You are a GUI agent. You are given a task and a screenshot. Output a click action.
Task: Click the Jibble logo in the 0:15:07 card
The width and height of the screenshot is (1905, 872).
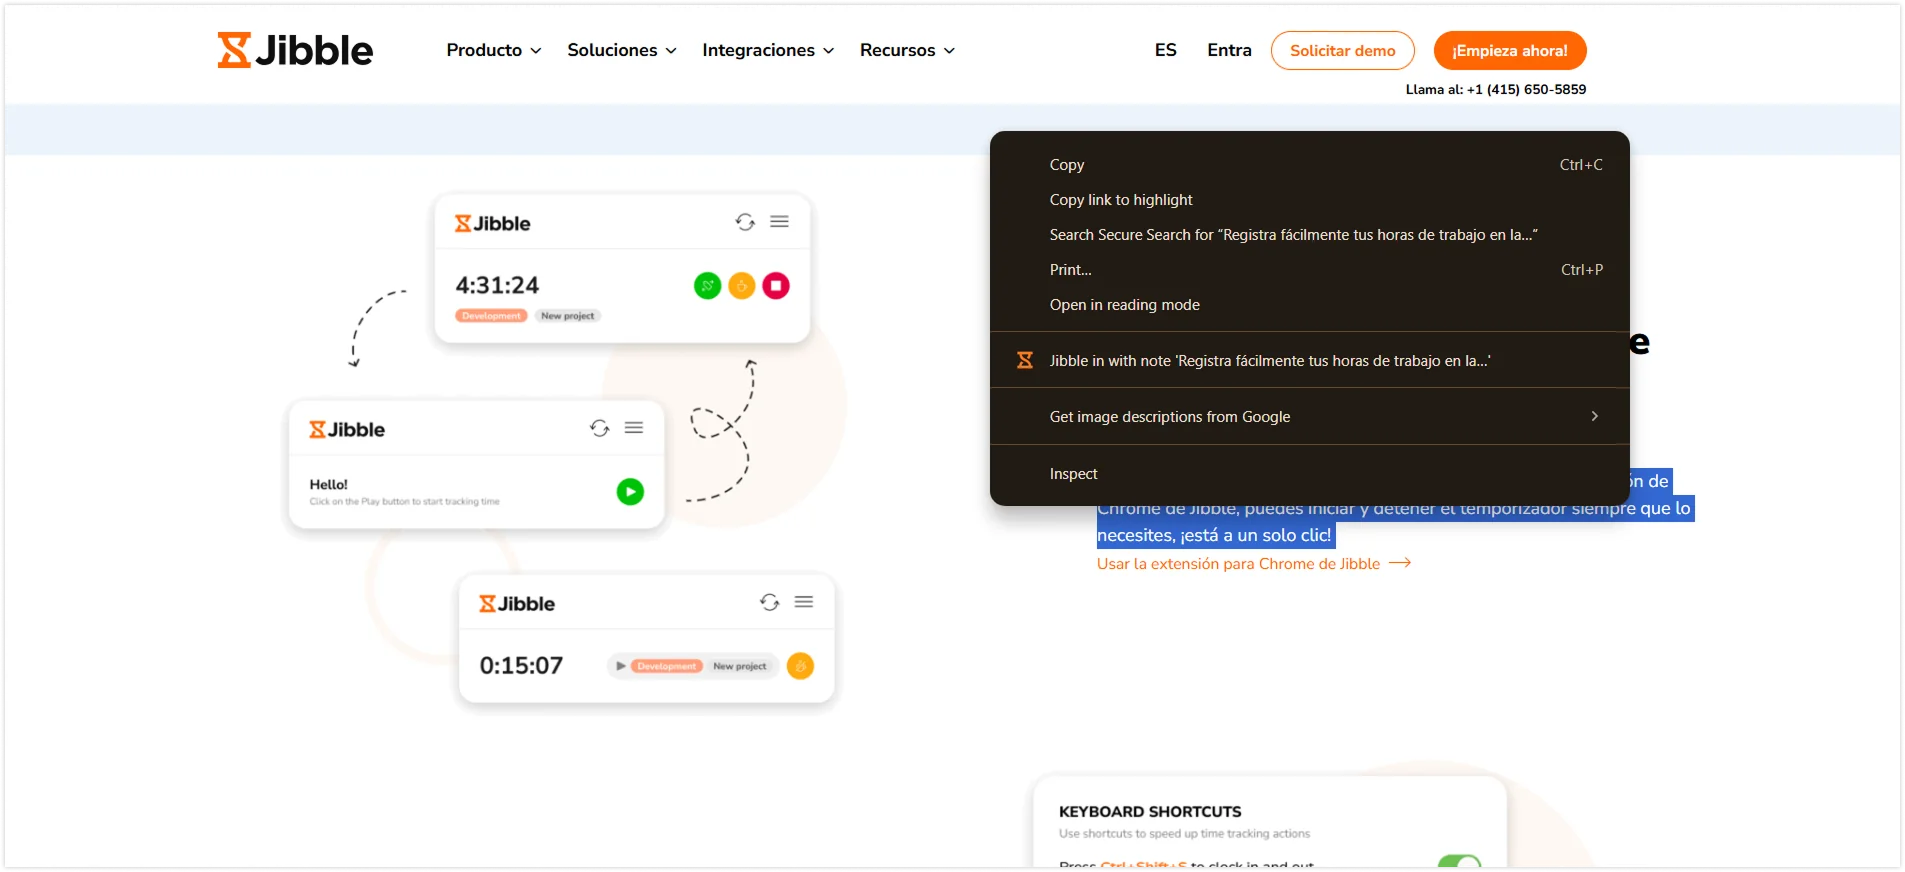point(517,604)
